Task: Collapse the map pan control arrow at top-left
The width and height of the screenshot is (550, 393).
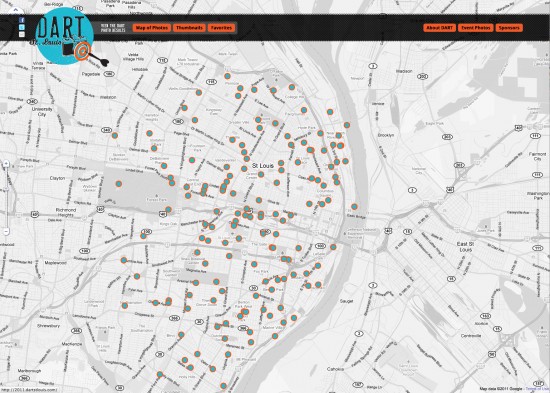Action: point(15,10)
